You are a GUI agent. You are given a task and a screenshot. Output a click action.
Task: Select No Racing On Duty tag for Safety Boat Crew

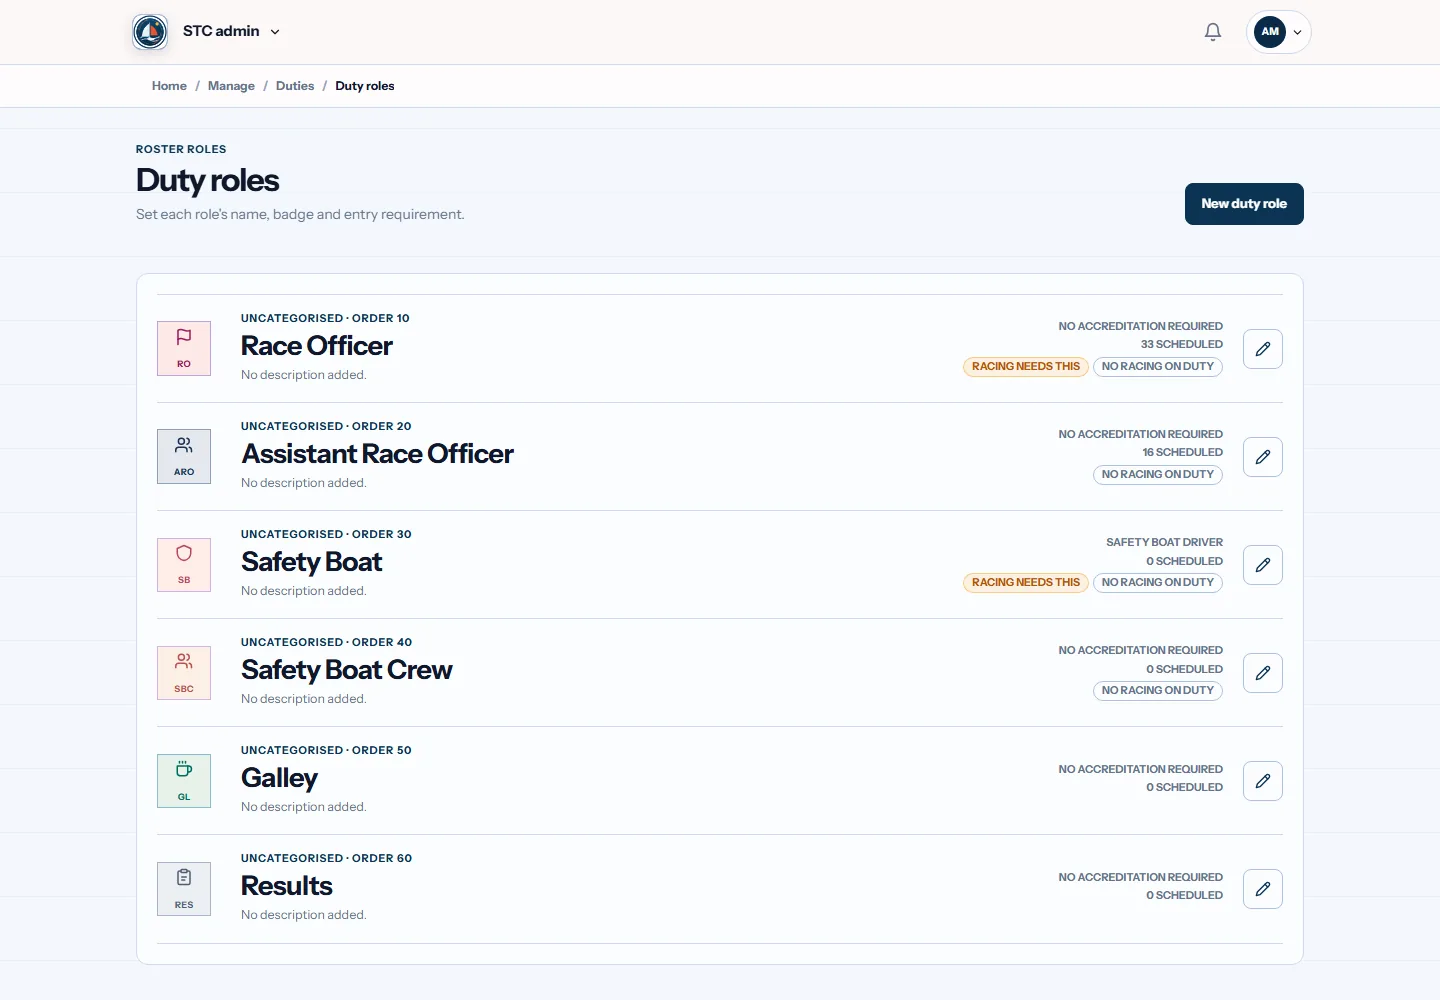click(1158, 691)
